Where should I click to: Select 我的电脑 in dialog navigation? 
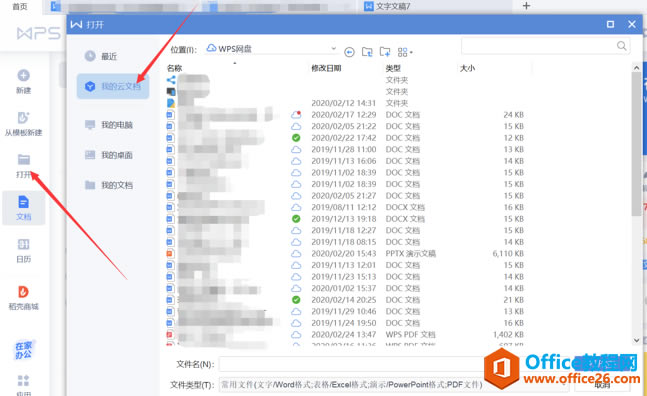(109, 125)
